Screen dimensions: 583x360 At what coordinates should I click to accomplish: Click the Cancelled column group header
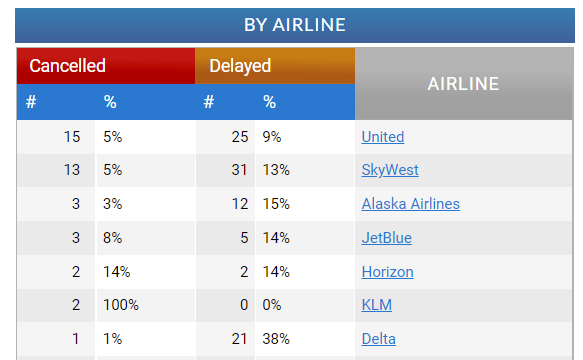click(106, 66)
